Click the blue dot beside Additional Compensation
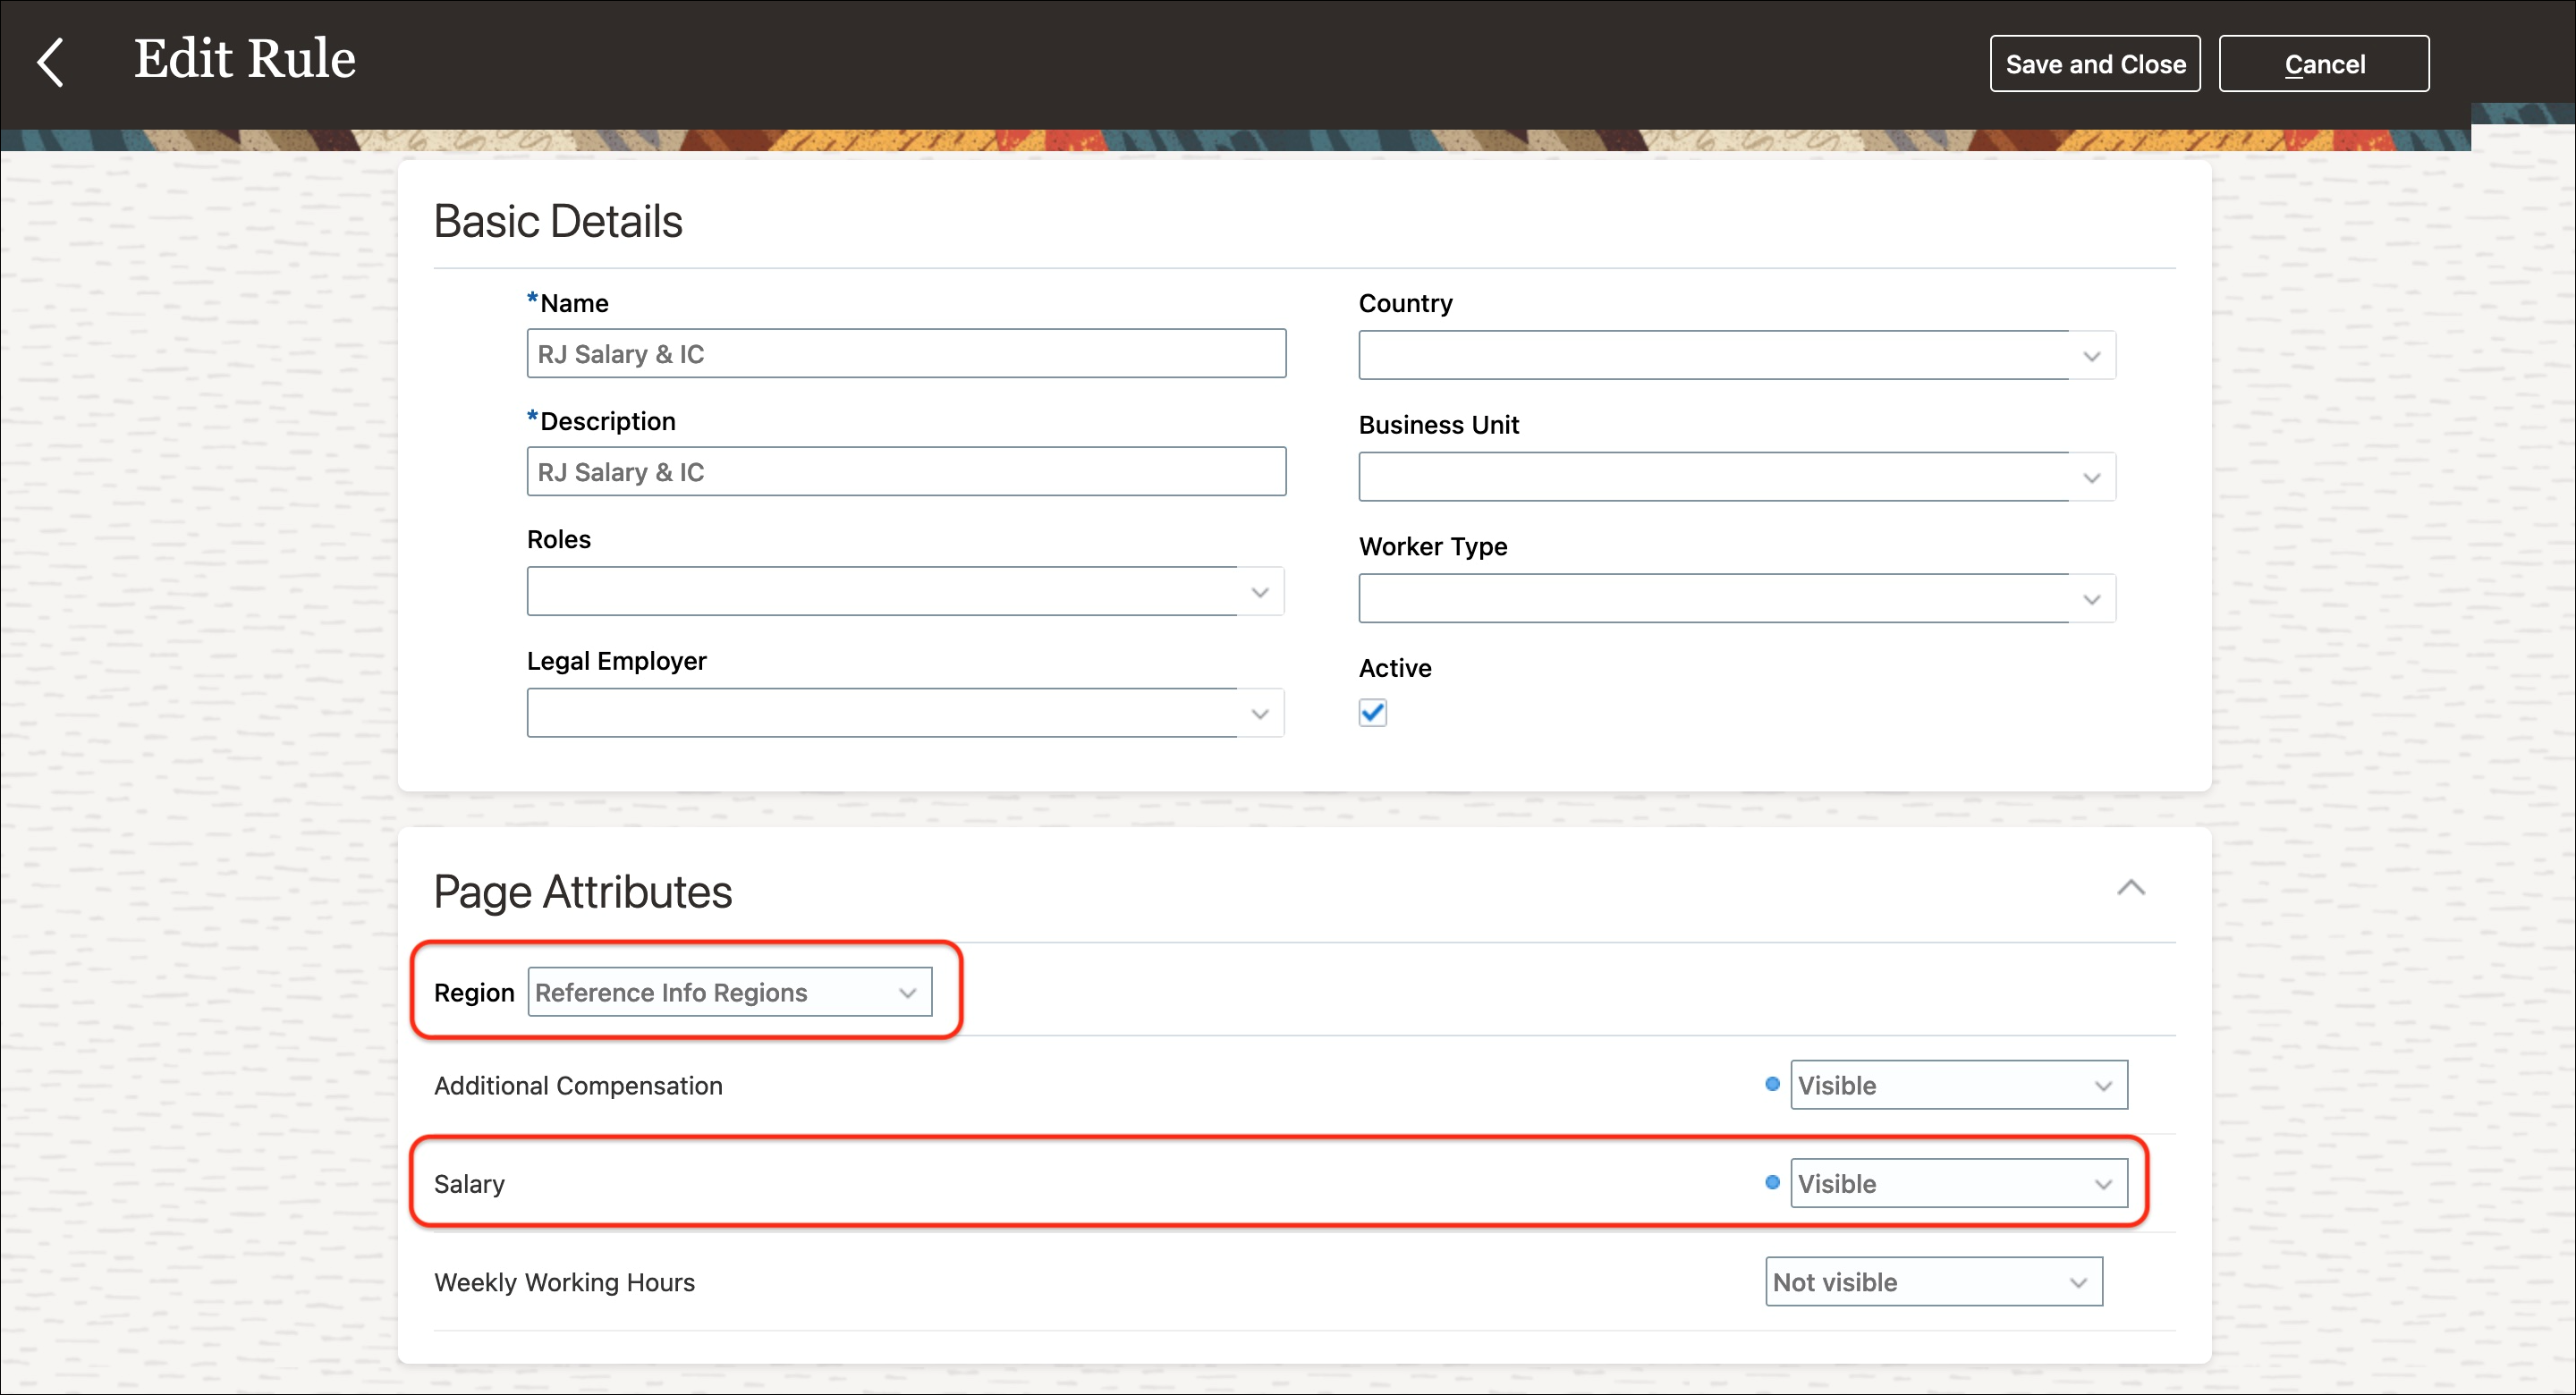This screenshot has height=1395, width=2576. (1772, 1084)
